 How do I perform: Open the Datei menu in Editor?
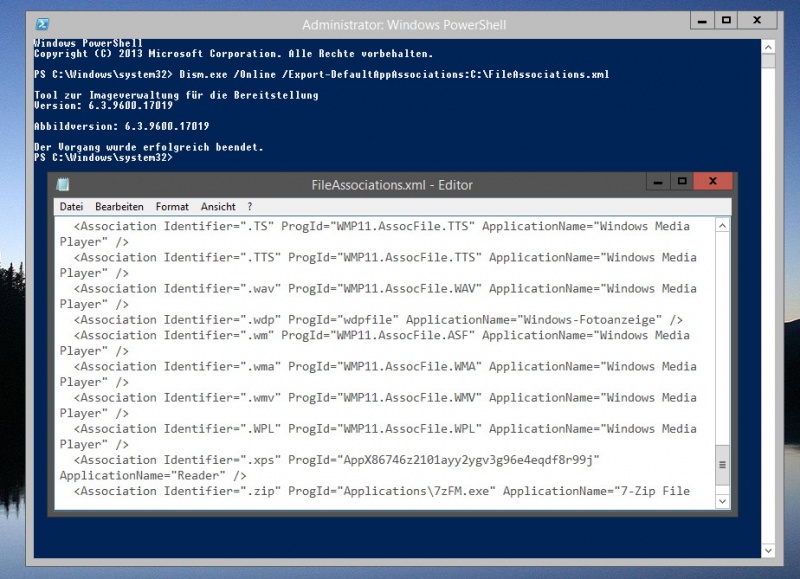point(71,207)
